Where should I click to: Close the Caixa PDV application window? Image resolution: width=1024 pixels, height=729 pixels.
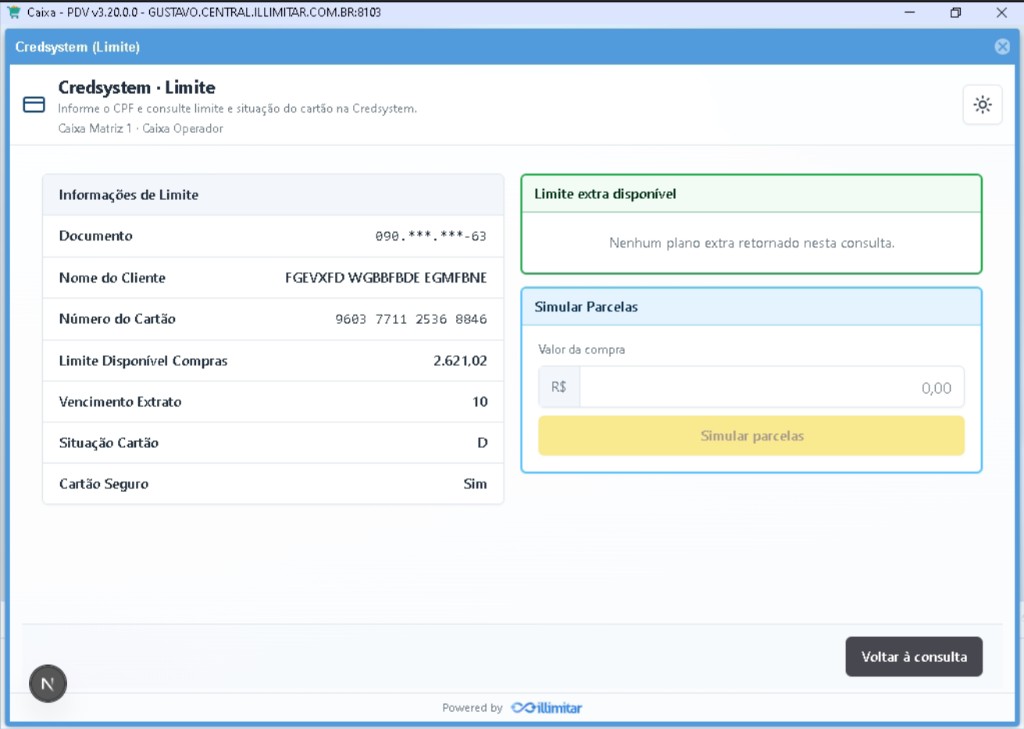coord(1001,12)
